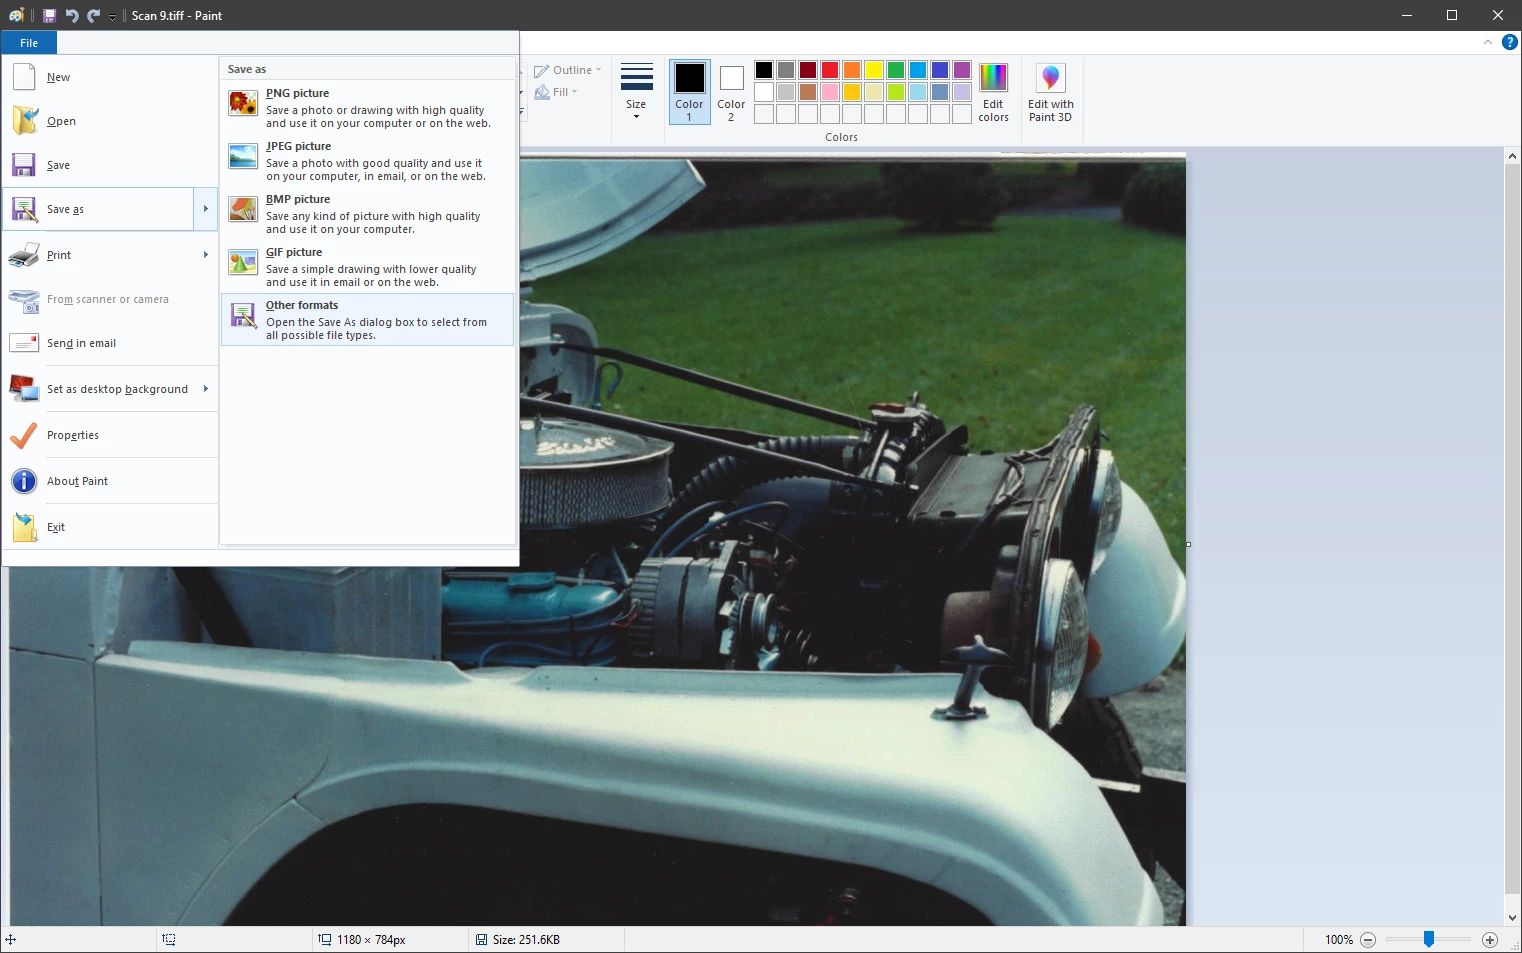Expand the Size line thickness dropdown
The height and width of the screenshot is (953, 1522).
click(636, 92)
